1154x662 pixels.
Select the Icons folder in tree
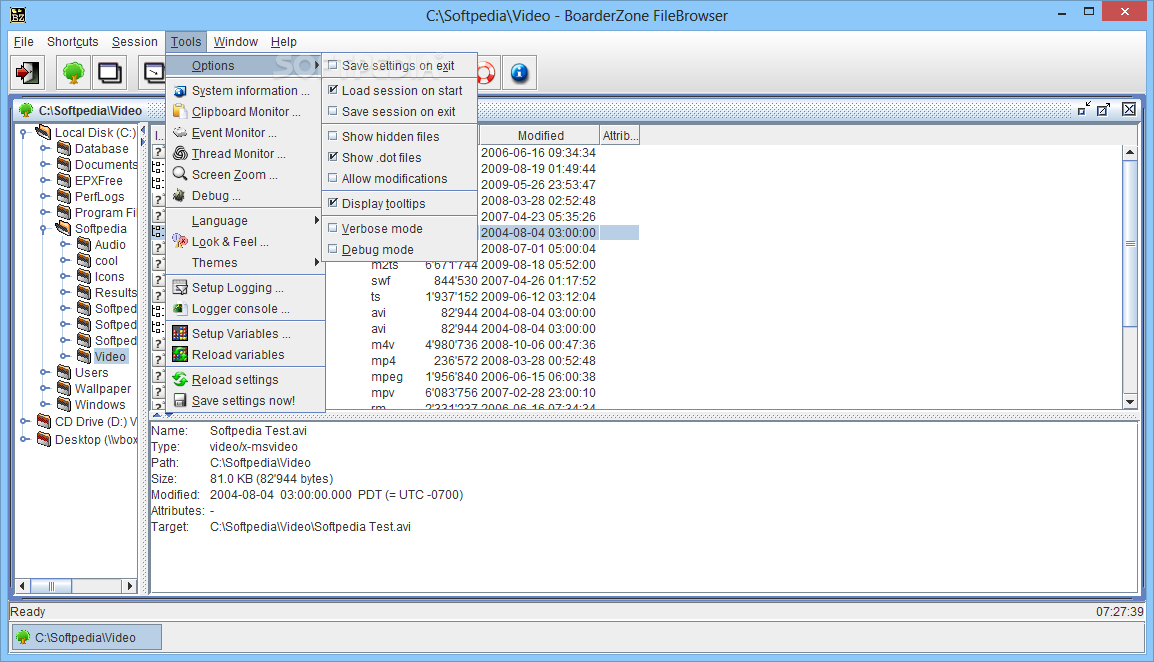110,277
